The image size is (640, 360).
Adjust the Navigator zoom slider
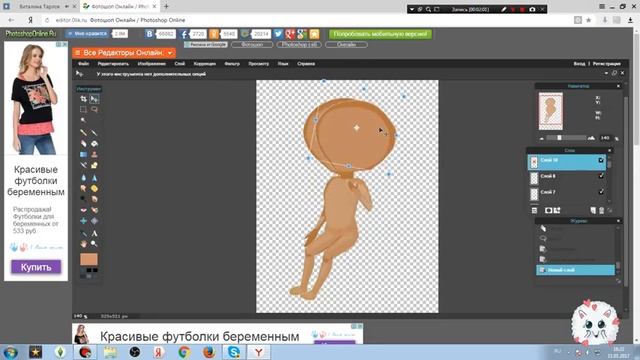click(559, 138)
